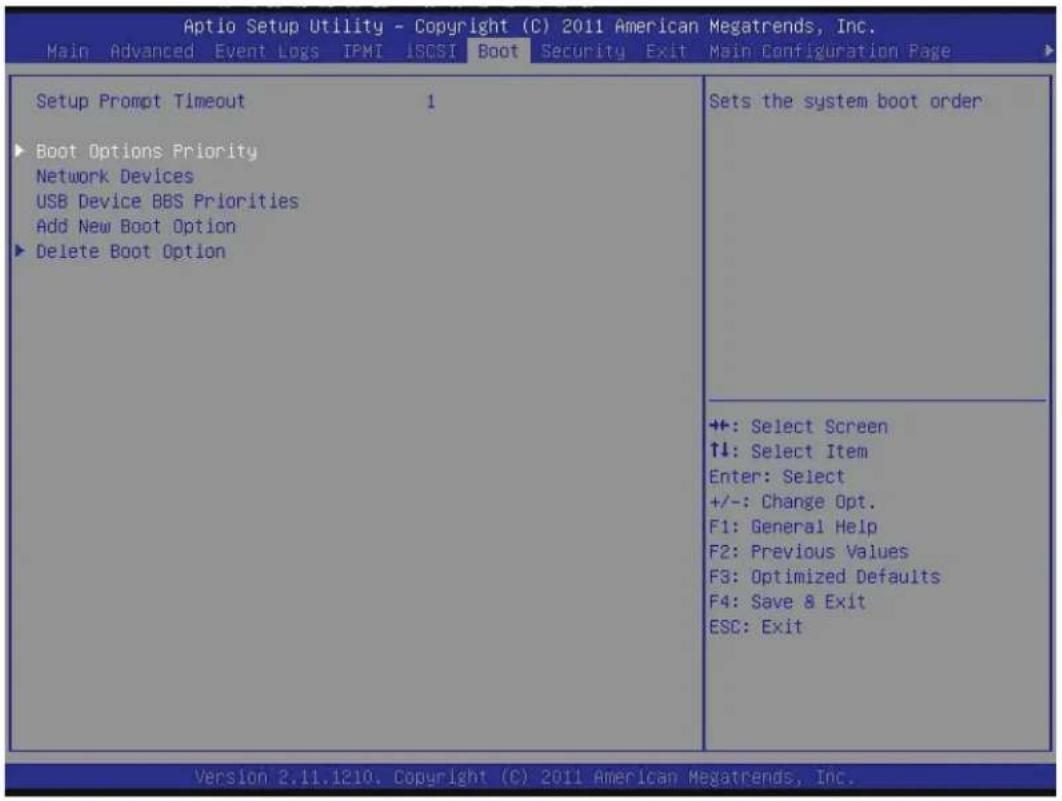Expand arrow beside Boot Options Priority
1062x801 pixels.
coord(20,150)
